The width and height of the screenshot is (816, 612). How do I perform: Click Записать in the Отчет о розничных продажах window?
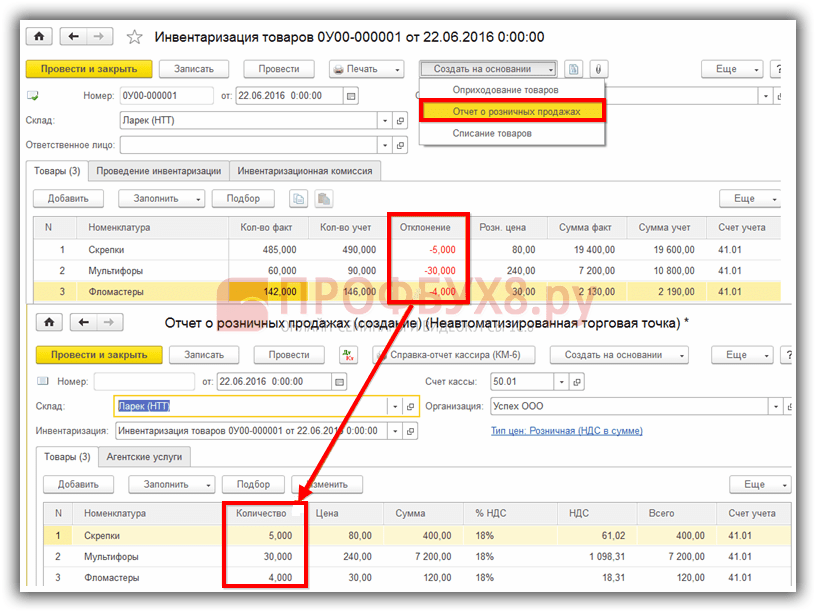pyautogui.click(x=204, y=355)
